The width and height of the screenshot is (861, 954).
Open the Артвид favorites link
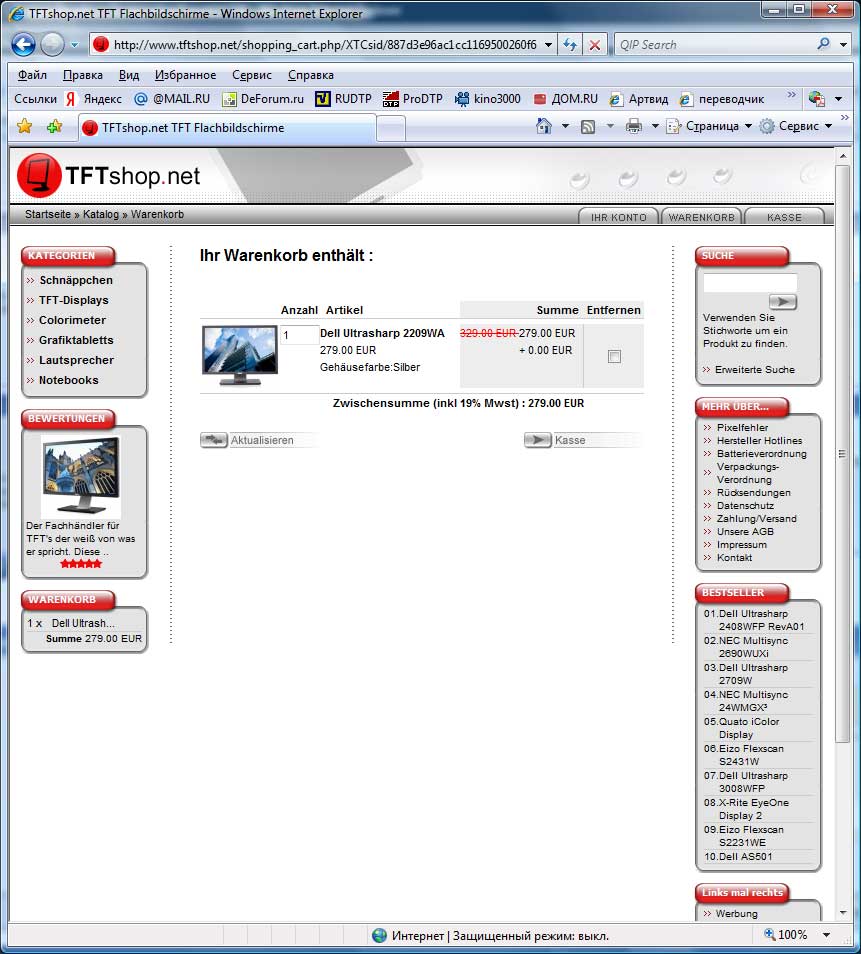[639, 99]
